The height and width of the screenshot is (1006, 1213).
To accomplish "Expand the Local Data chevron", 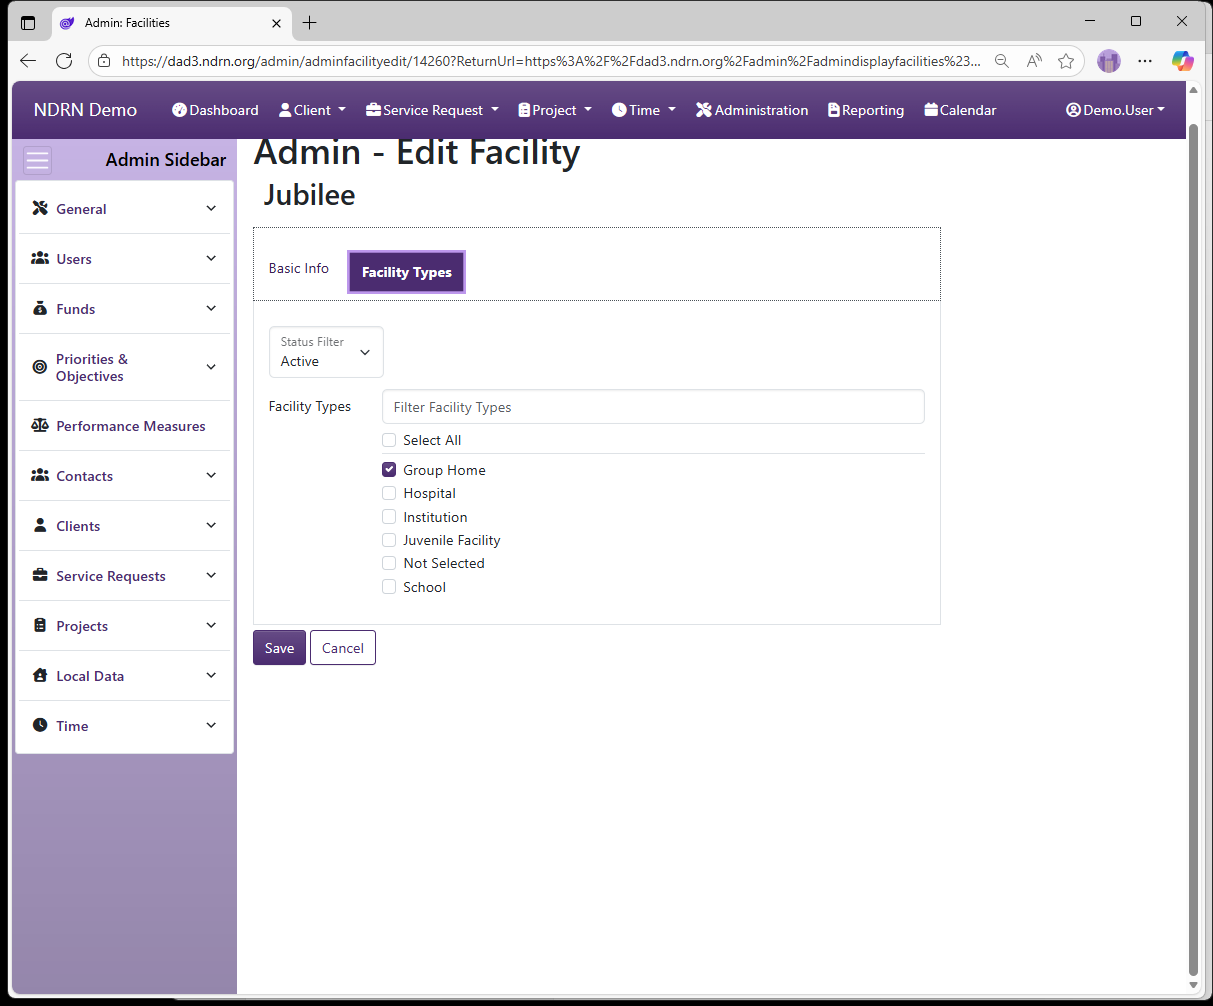I will click(x=211, y=675).
